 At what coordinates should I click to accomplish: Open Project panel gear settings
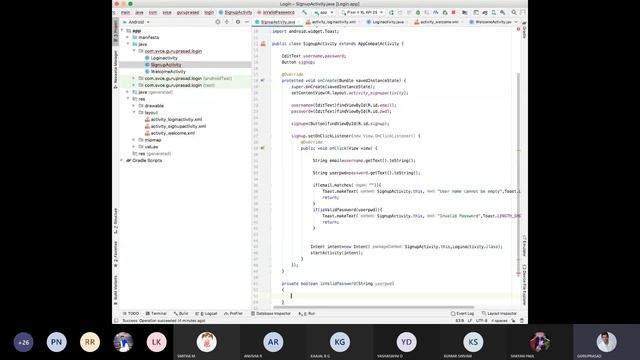click(238, 22)
